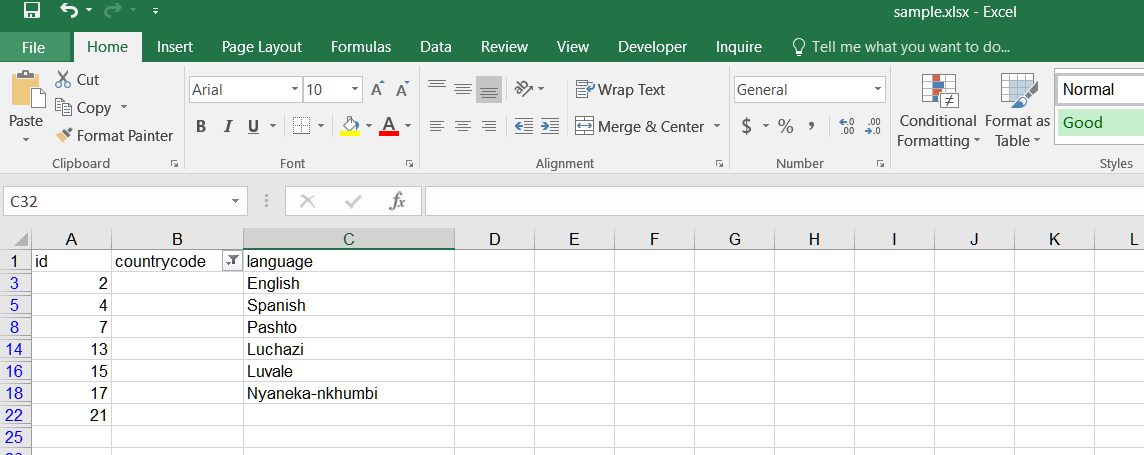
Task: Click the Center align icon
Action: click(462, 126)
